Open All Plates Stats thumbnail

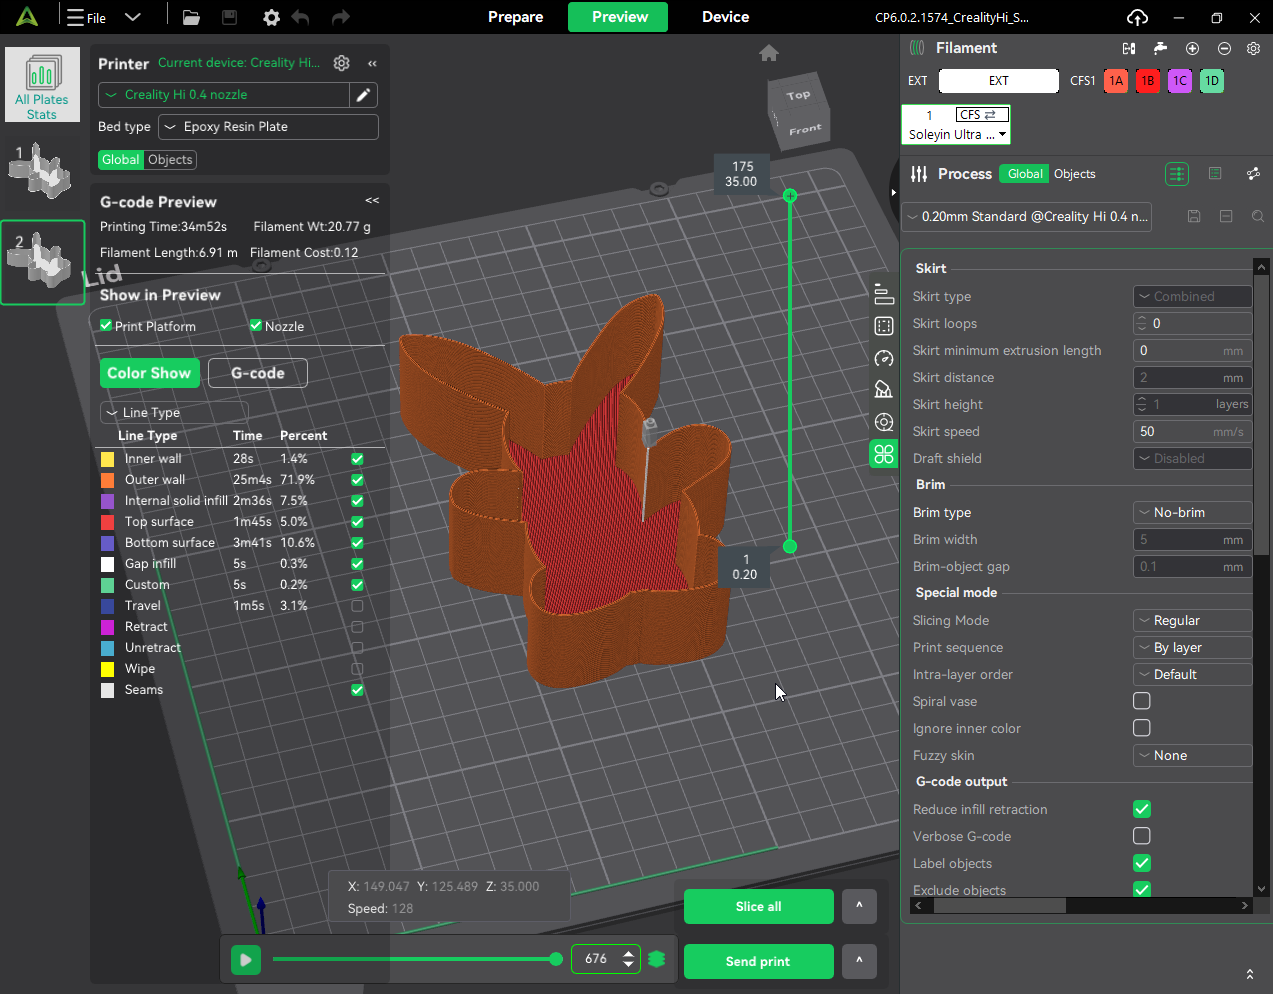tap(42, 85)
